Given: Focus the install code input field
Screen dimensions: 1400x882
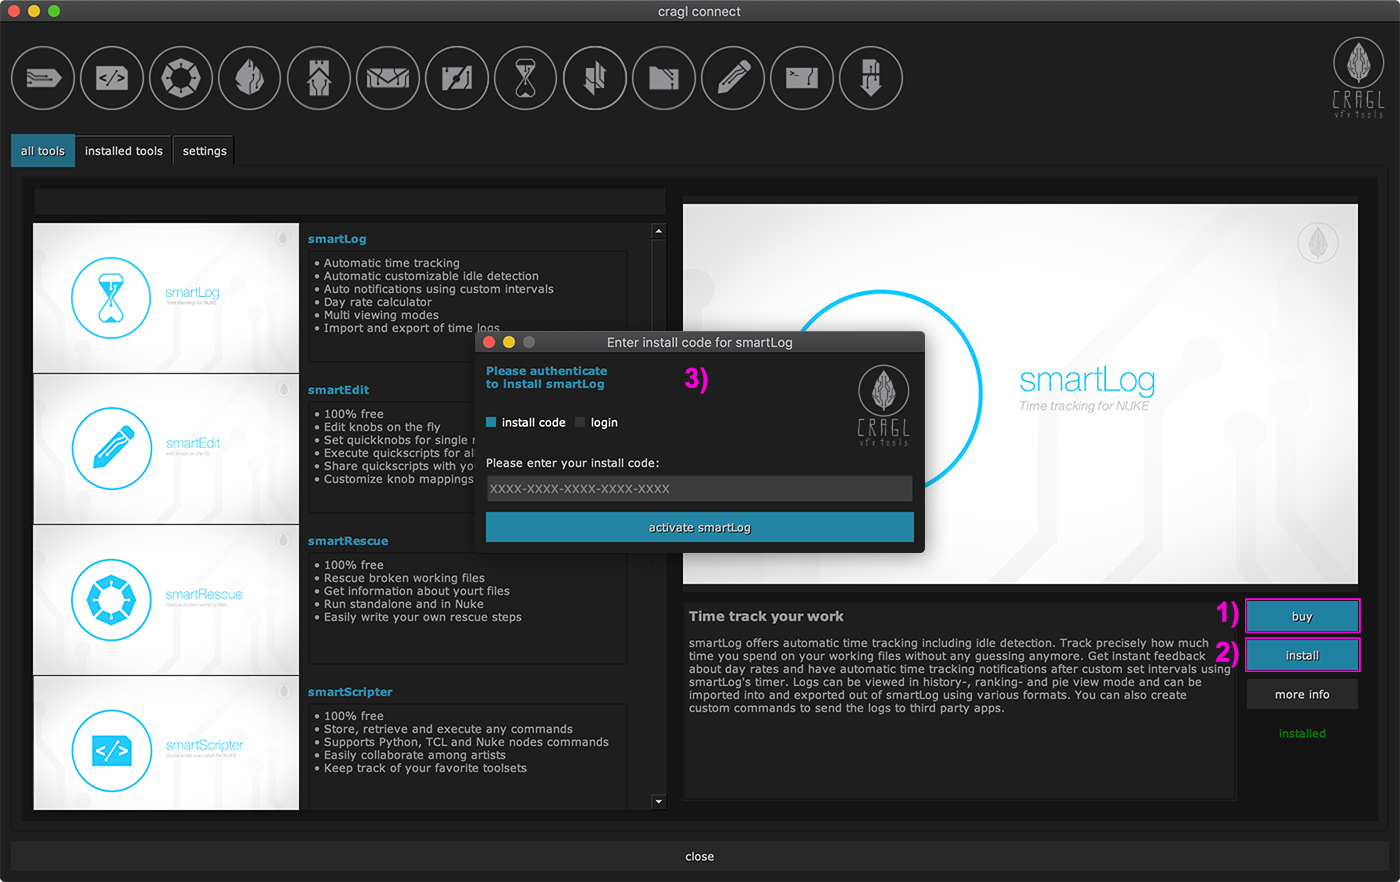Looking at the screenshot, I should click(x=699, y=489).
